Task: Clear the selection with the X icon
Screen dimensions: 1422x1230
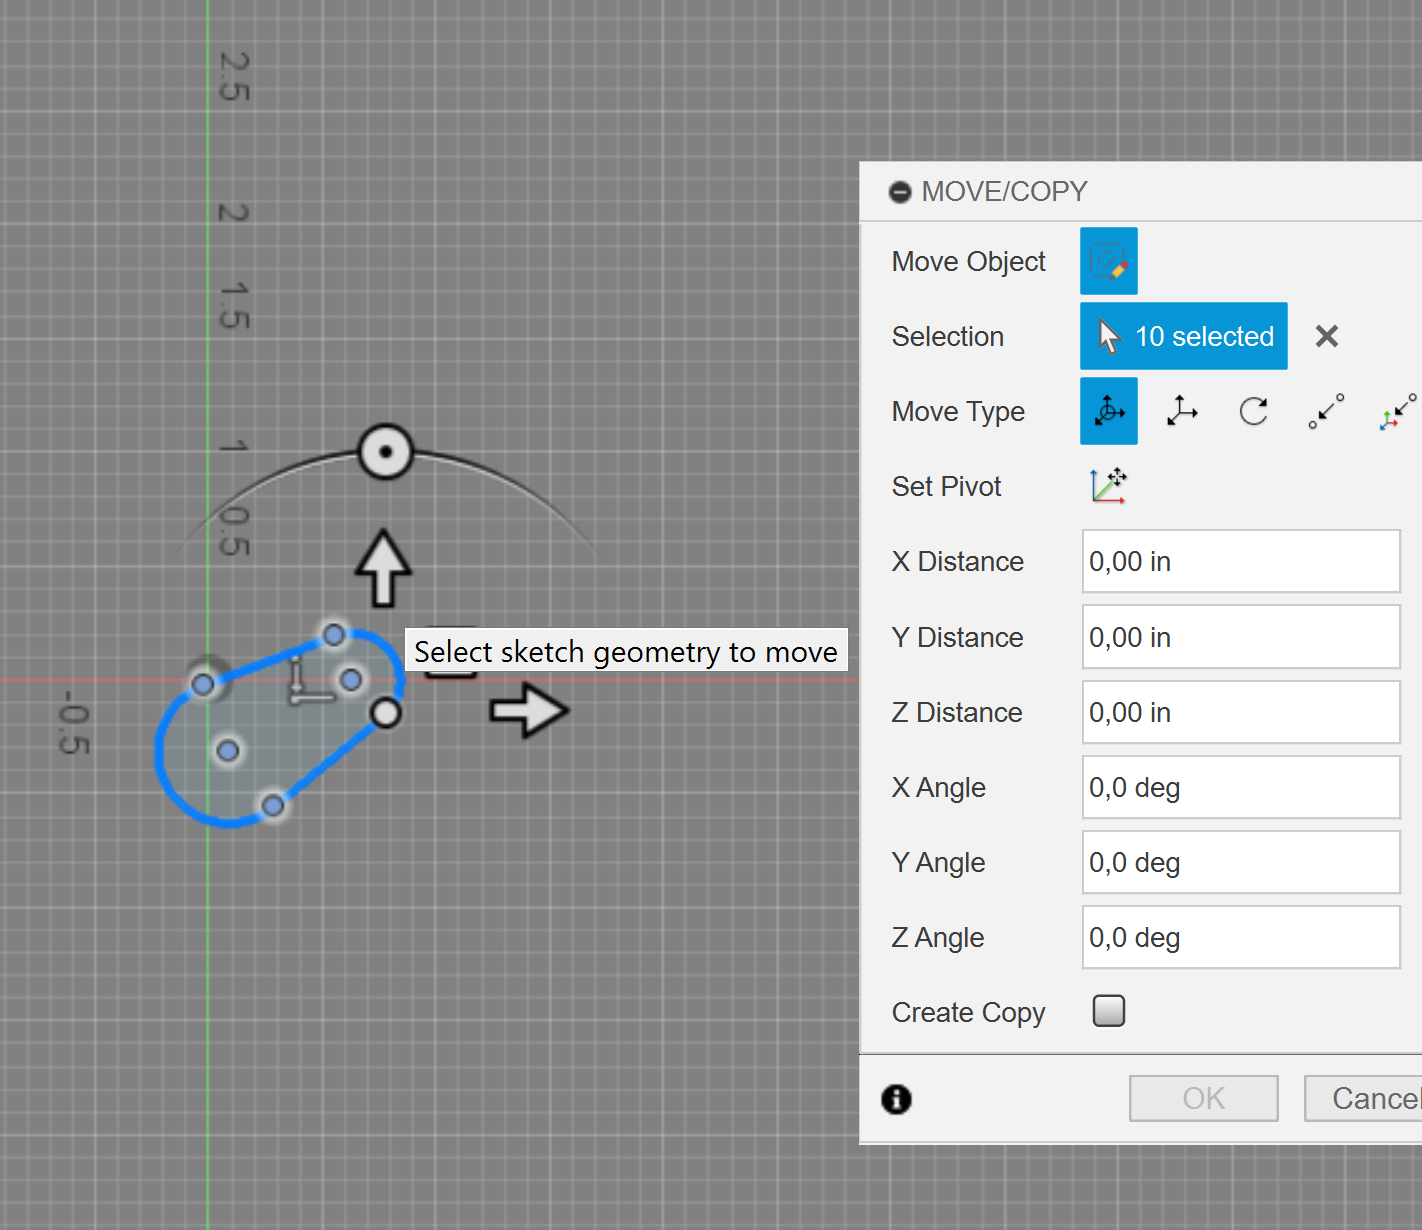Action: click(x=1327, y=336)
